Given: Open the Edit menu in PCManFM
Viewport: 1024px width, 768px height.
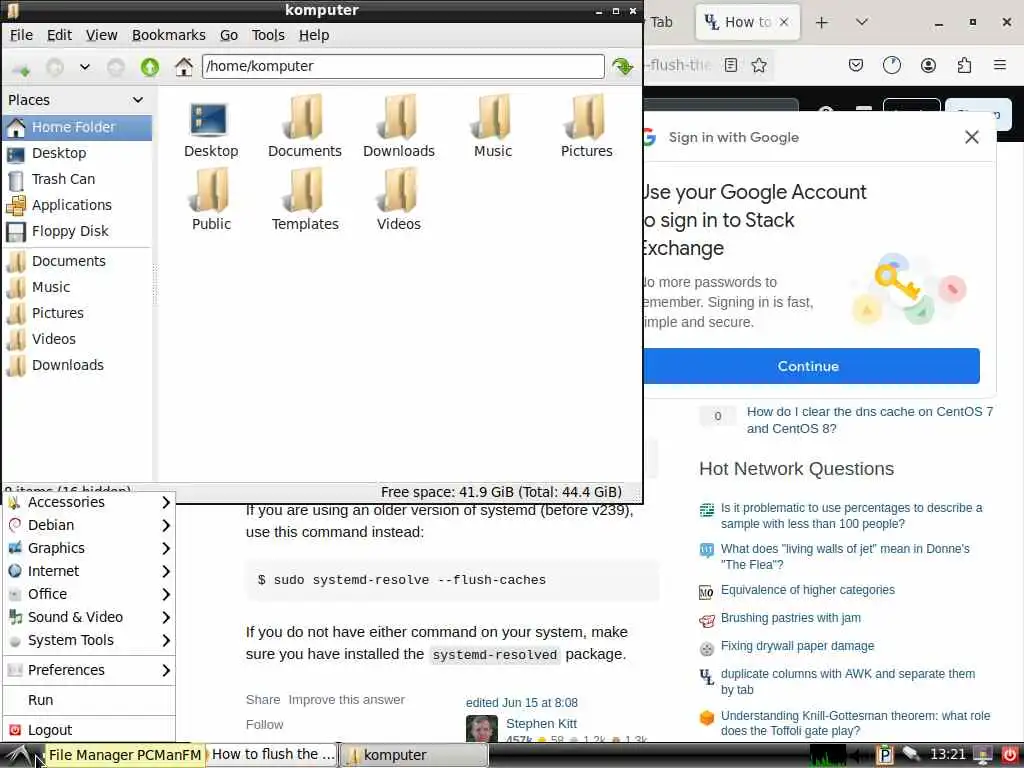Looking at the screenshot, I should (x=59, y=35).
